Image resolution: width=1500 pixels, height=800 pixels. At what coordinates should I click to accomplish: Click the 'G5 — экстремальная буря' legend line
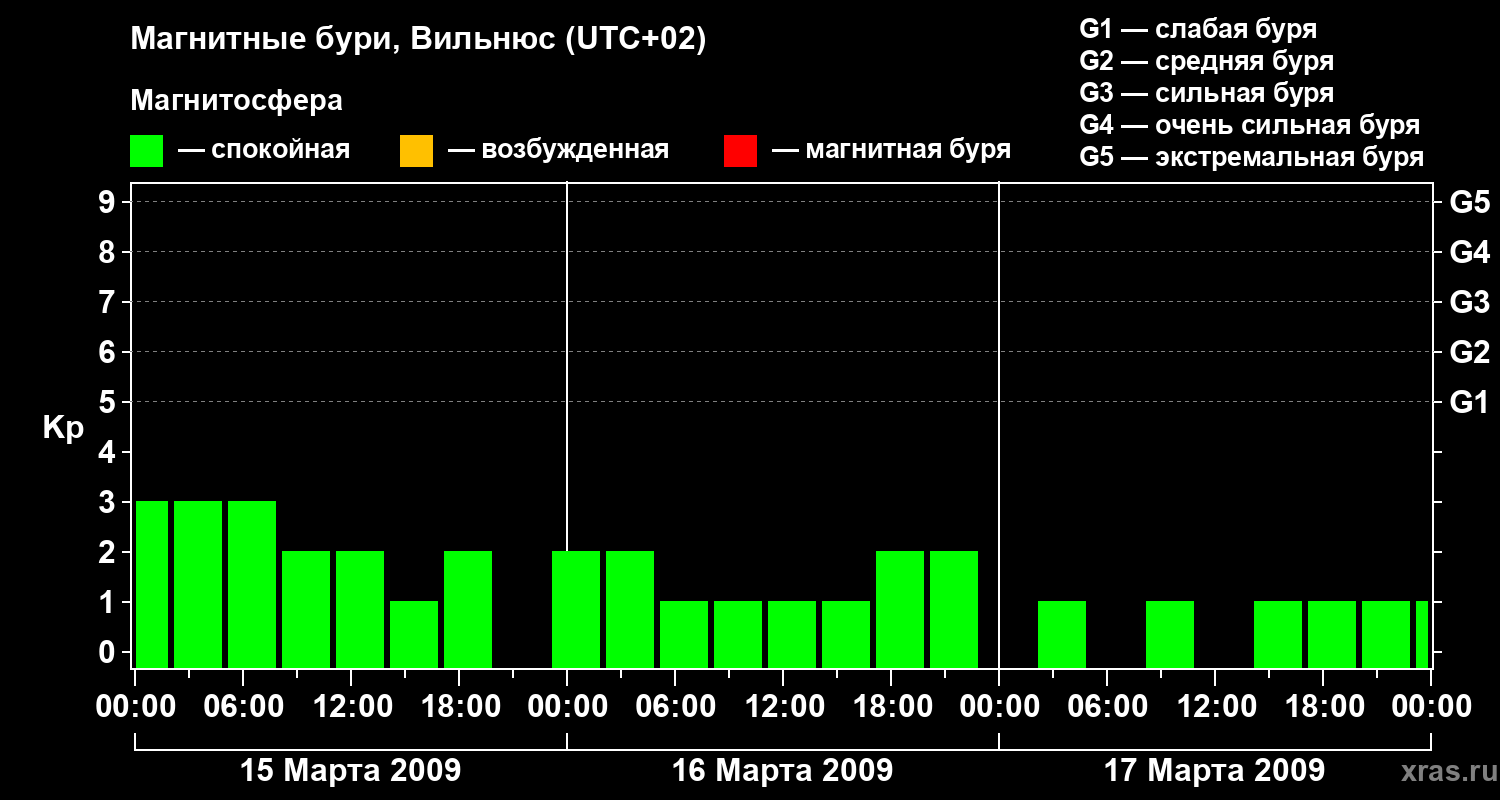point(1252,158)
